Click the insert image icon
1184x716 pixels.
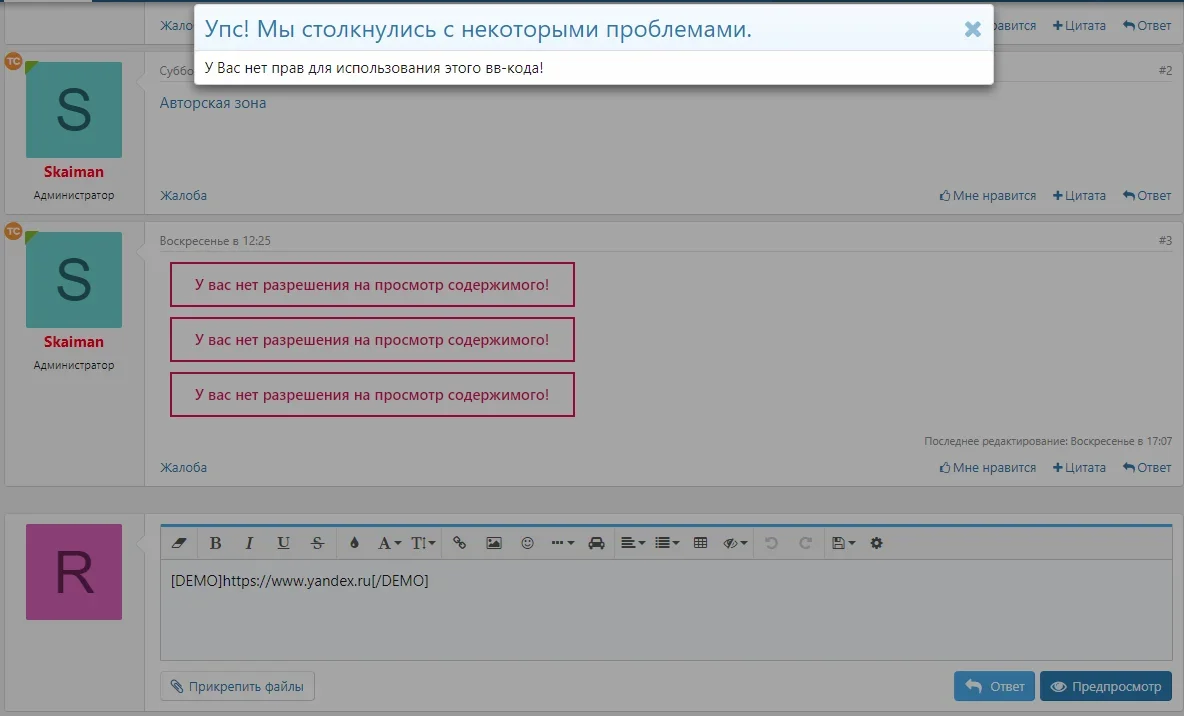click(494, 543)
